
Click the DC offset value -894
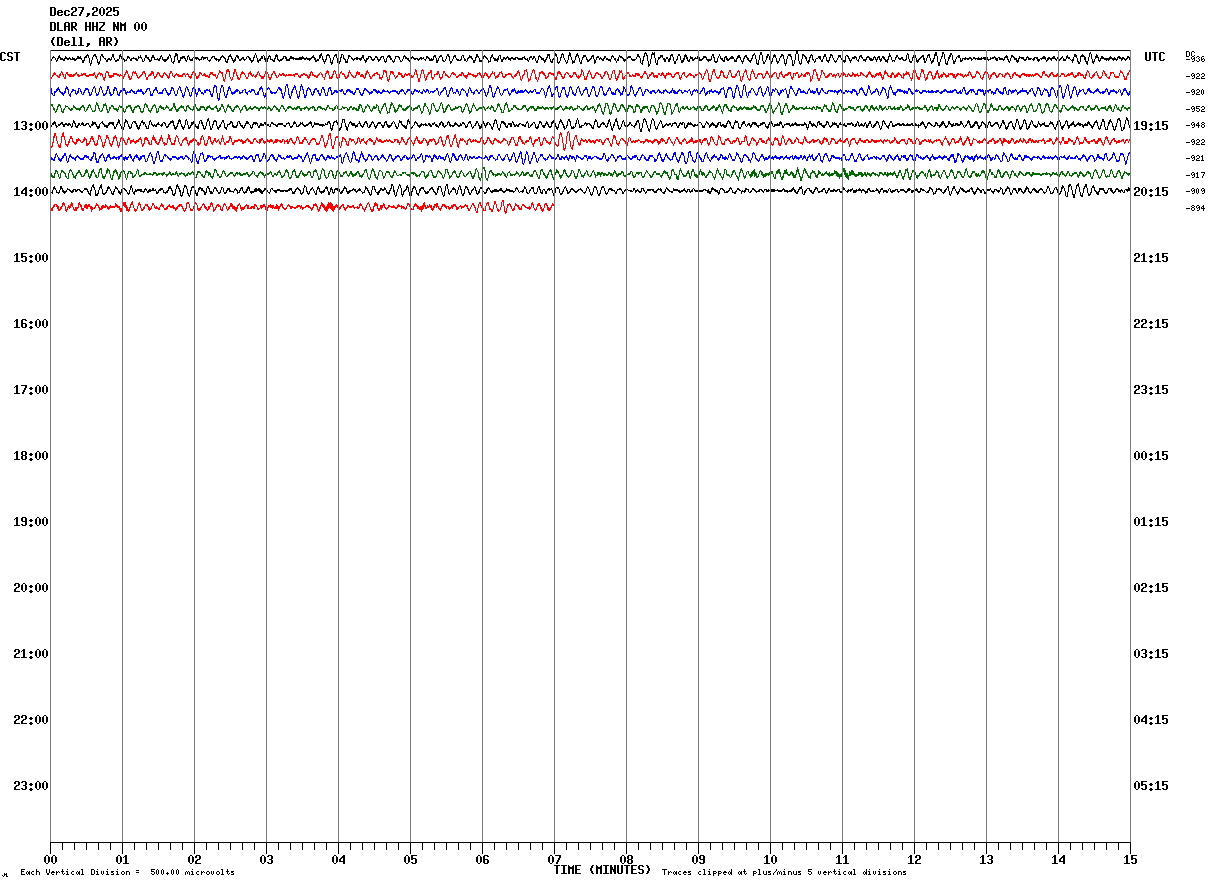[x=1196, y=208]
